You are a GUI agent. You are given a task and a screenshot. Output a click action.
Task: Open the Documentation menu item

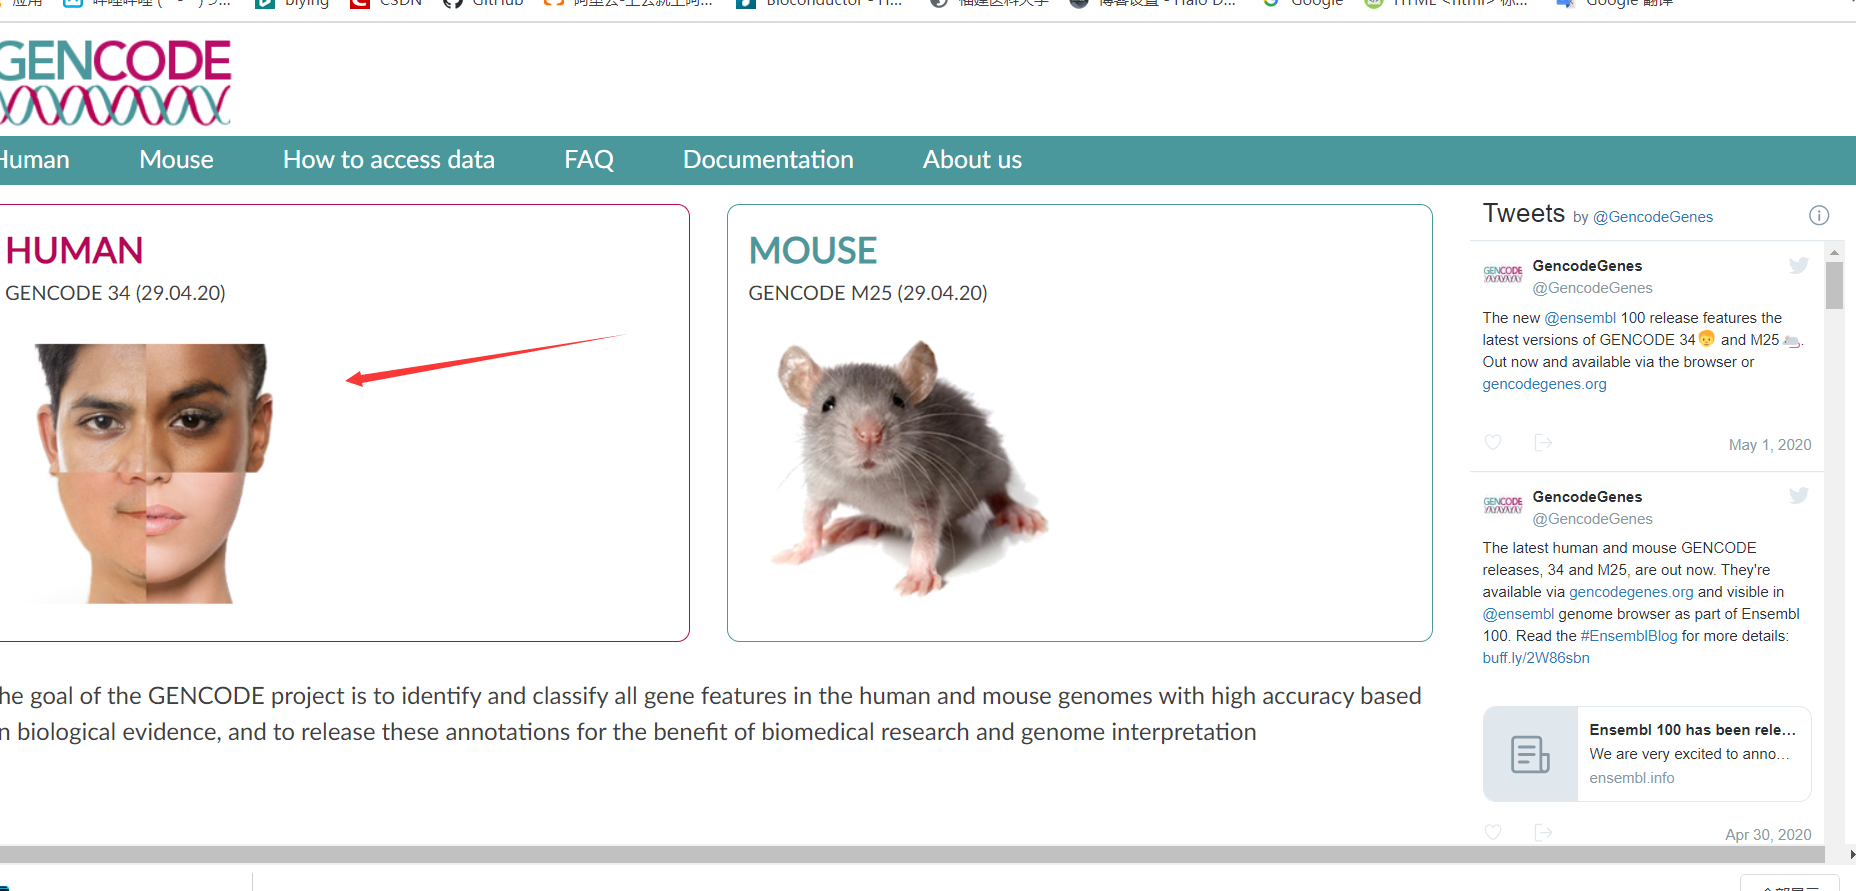pos(768,160)
